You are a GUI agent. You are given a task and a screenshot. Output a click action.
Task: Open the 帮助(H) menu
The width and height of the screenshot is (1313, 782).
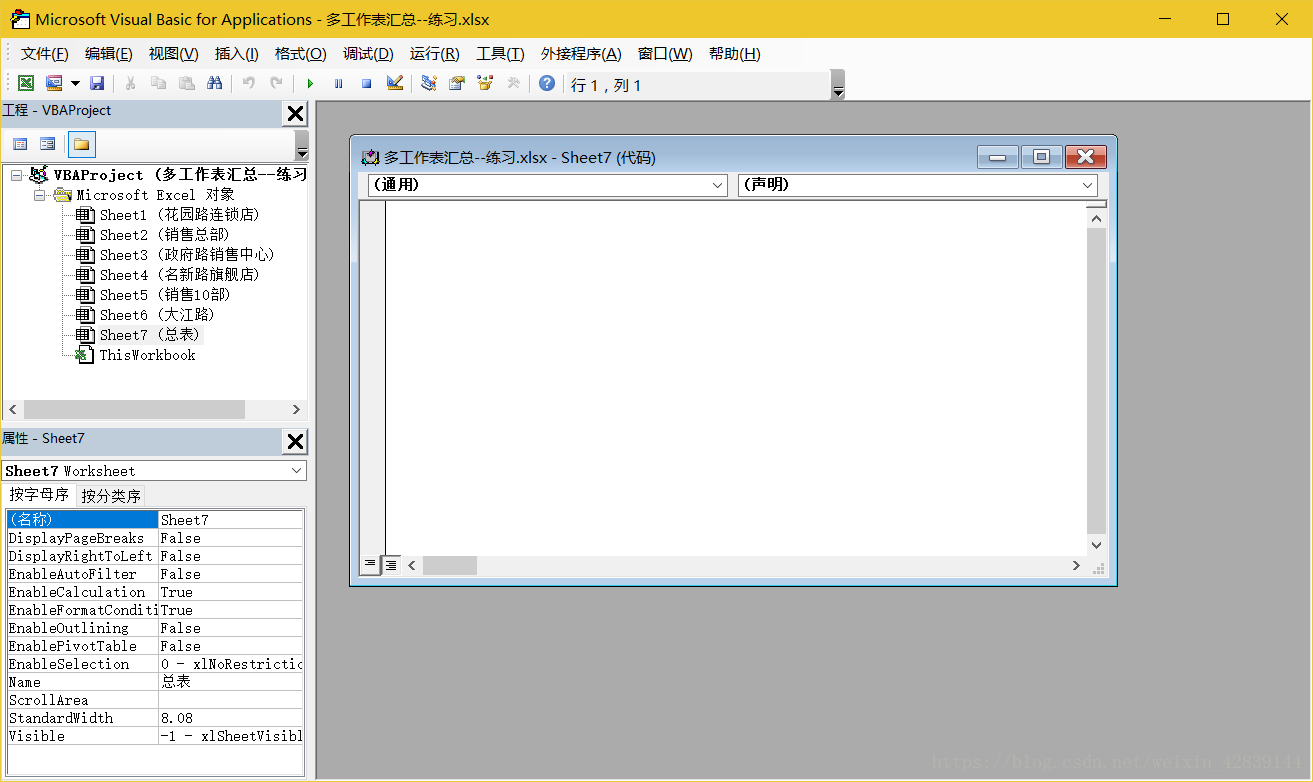(734, 54)
